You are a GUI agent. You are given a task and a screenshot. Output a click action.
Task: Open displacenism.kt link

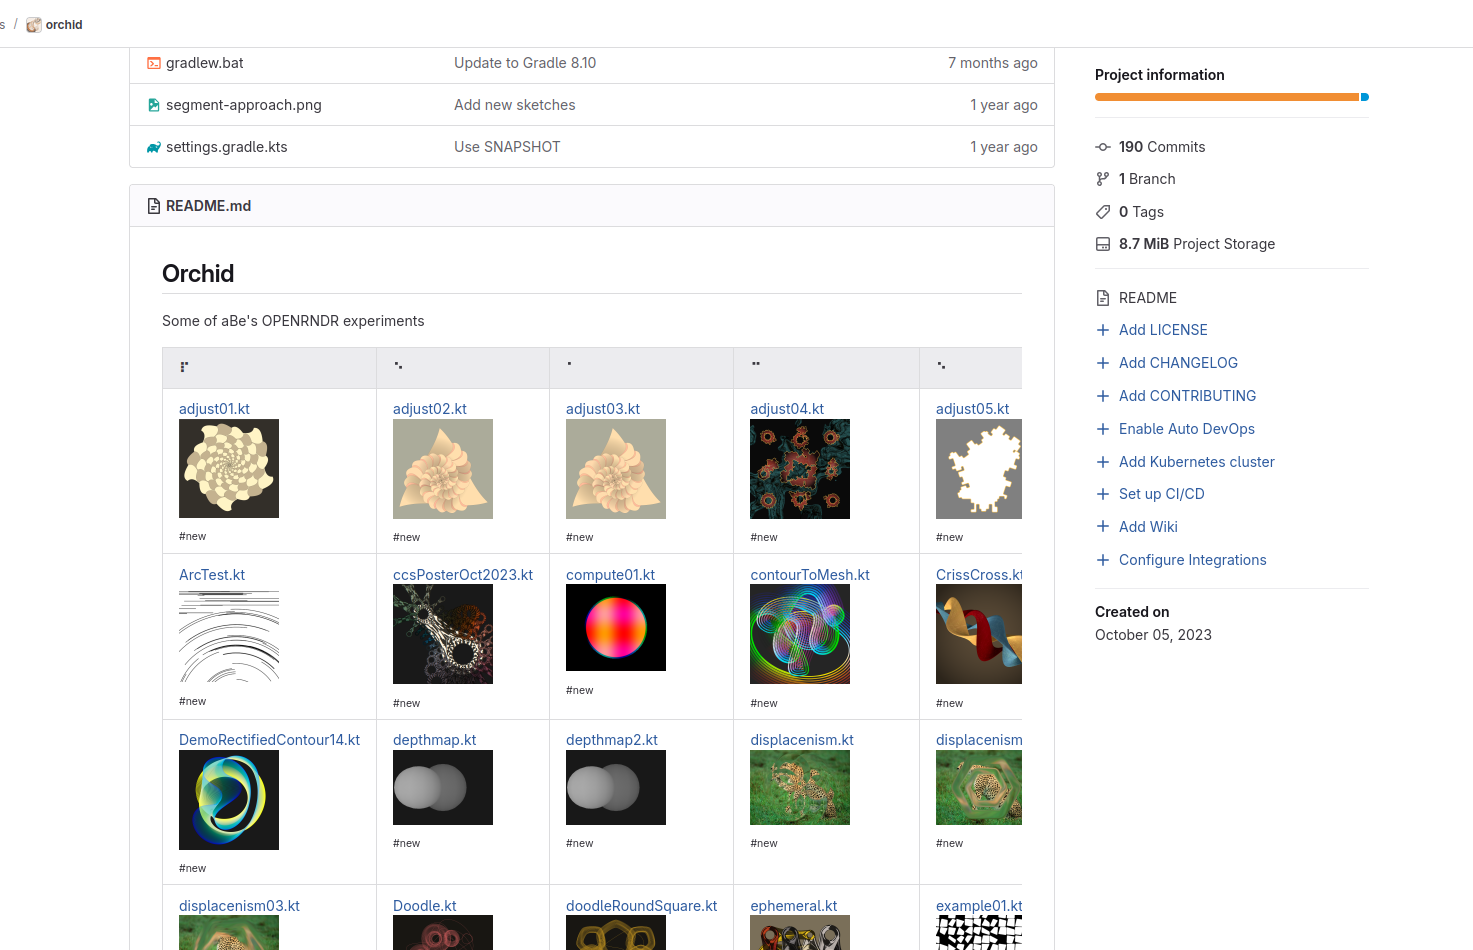point(802,740)
